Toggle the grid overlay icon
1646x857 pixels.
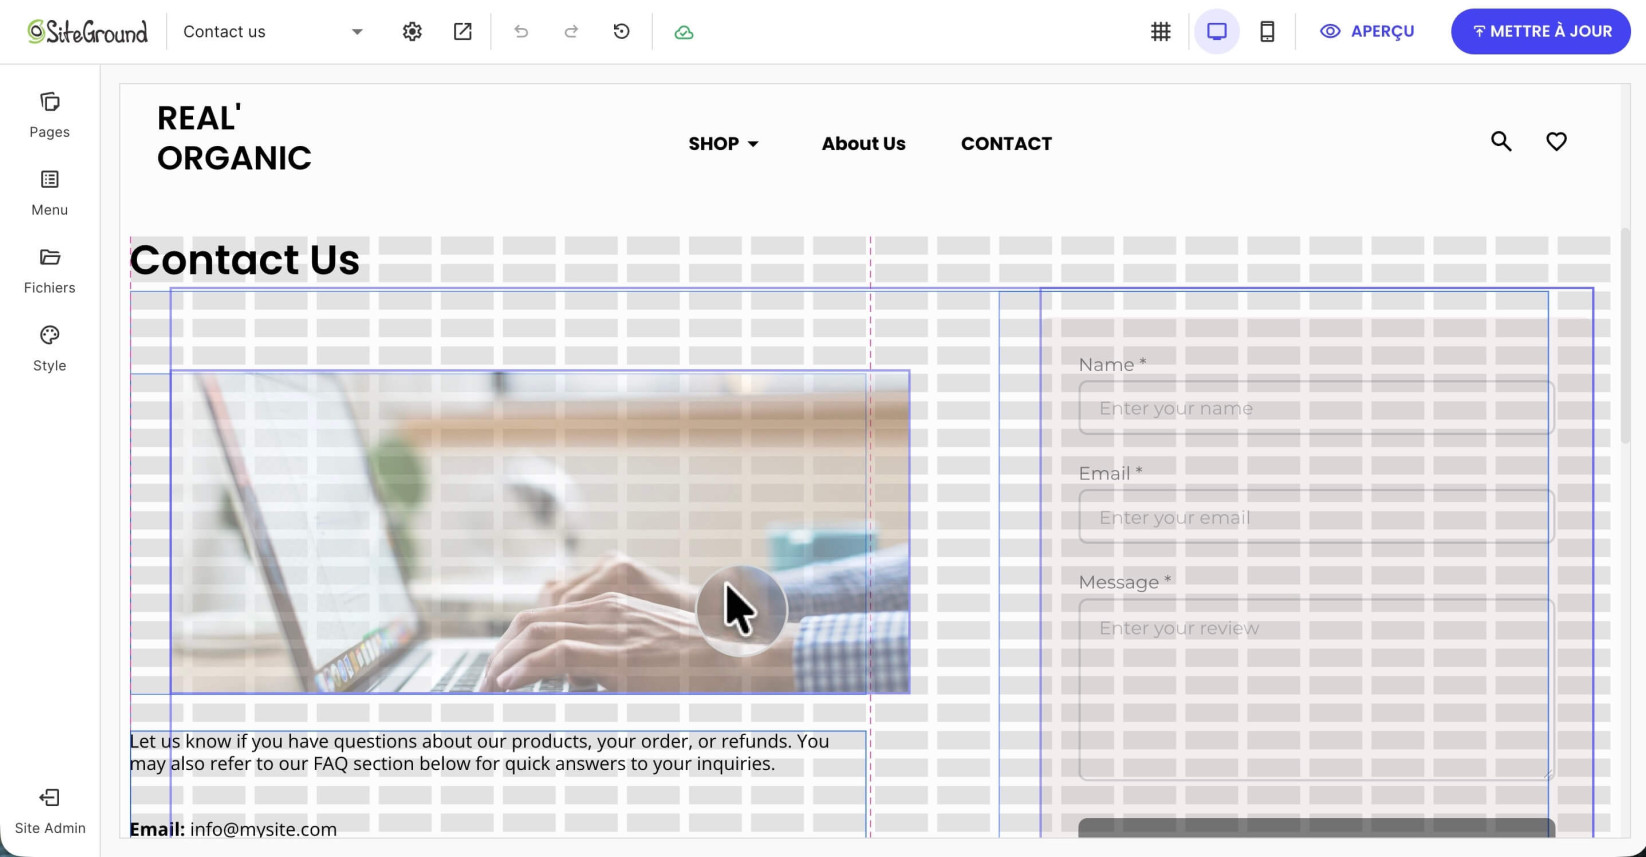[x=1161, y=32]
